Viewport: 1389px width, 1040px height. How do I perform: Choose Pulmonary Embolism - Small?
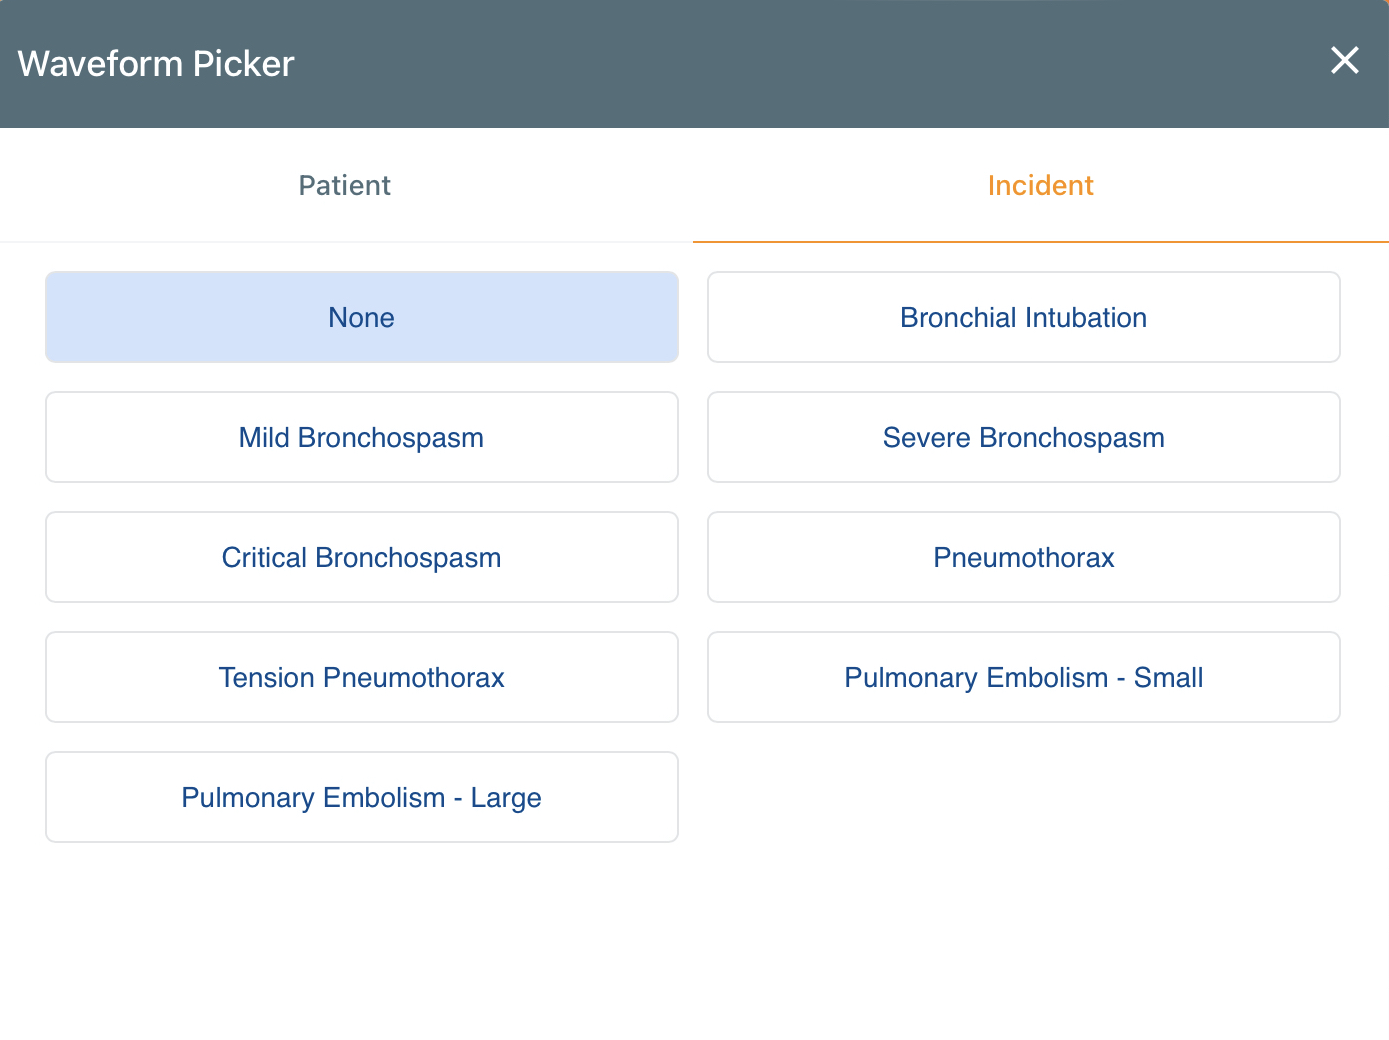(1023, 677)
